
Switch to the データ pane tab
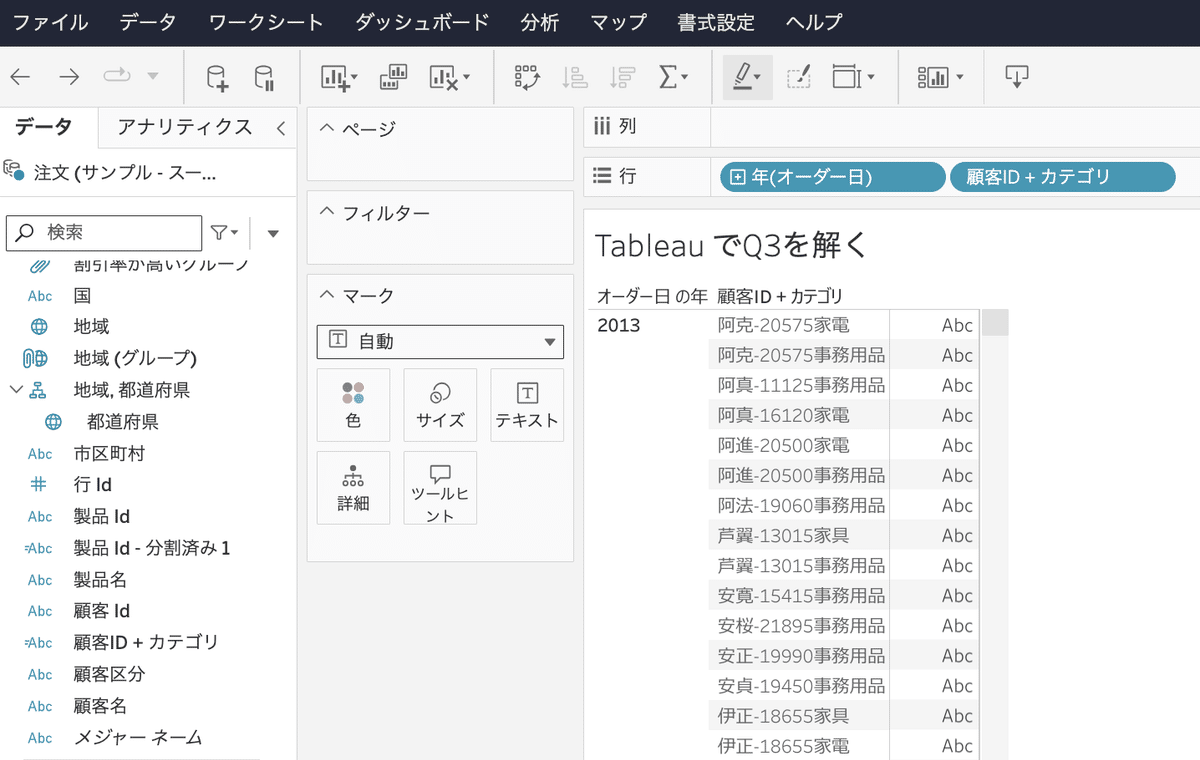(x=44, y=127)
